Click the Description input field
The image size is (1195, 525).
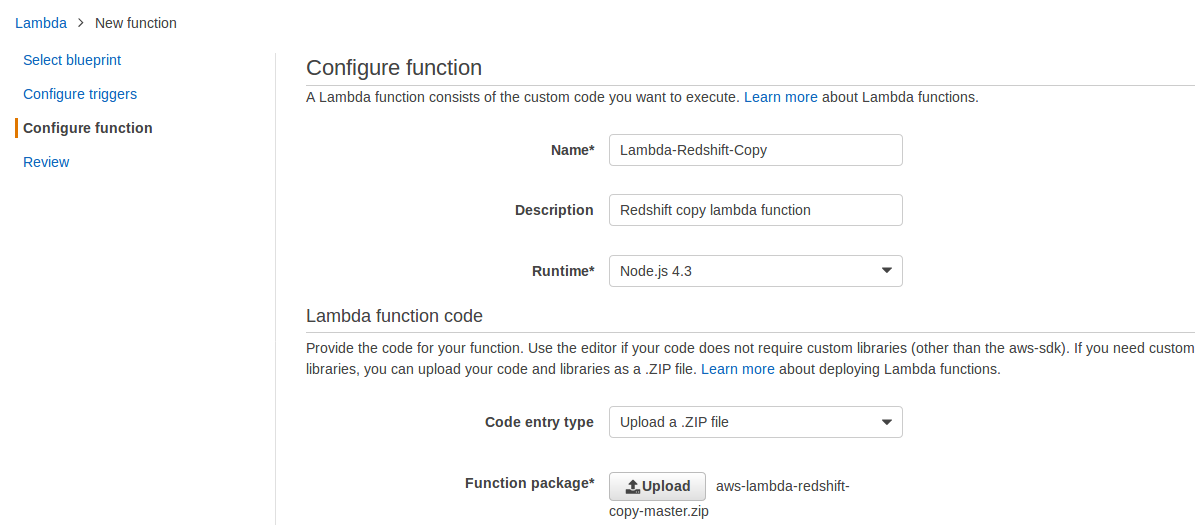tap(755, 210)
